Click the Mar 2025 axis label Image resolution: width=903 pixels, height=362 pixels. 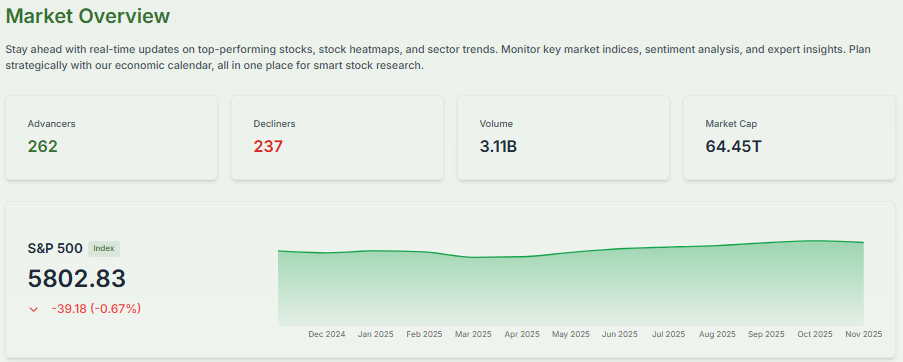pos(473,334)
